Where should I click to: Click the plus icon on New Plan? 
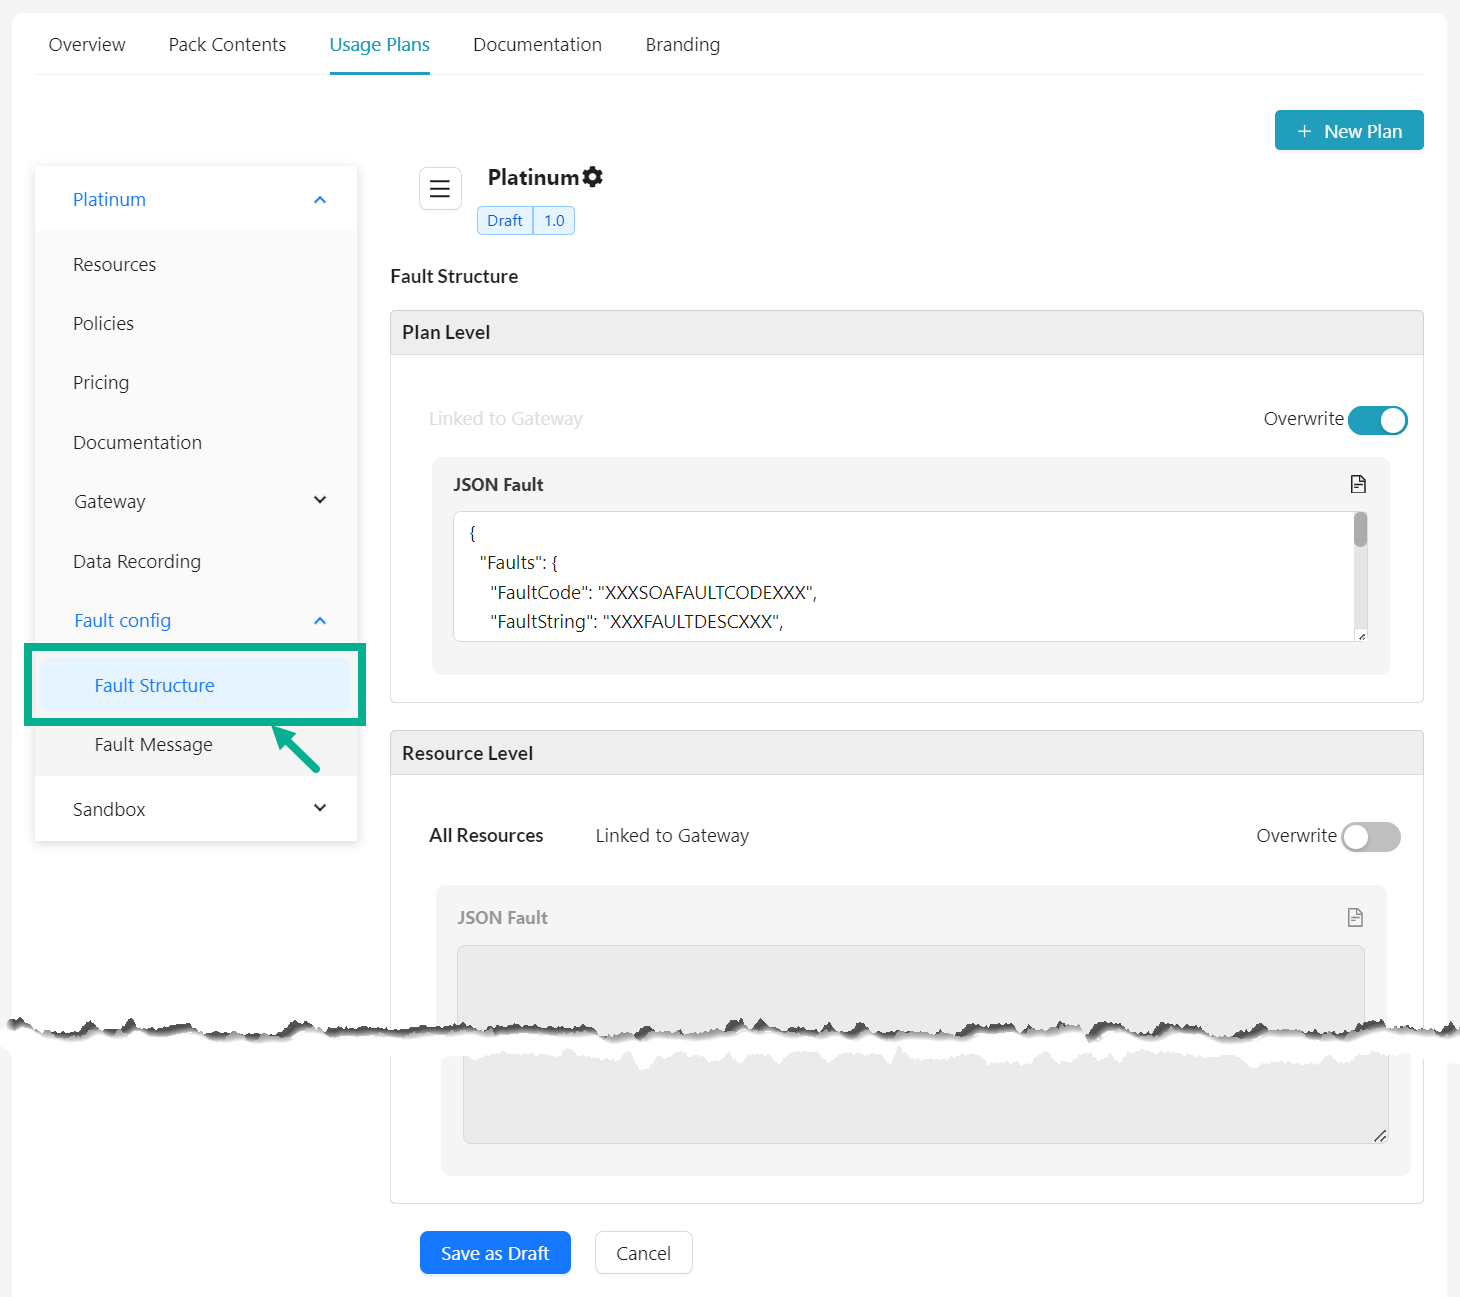click(x=1304, y=131)
